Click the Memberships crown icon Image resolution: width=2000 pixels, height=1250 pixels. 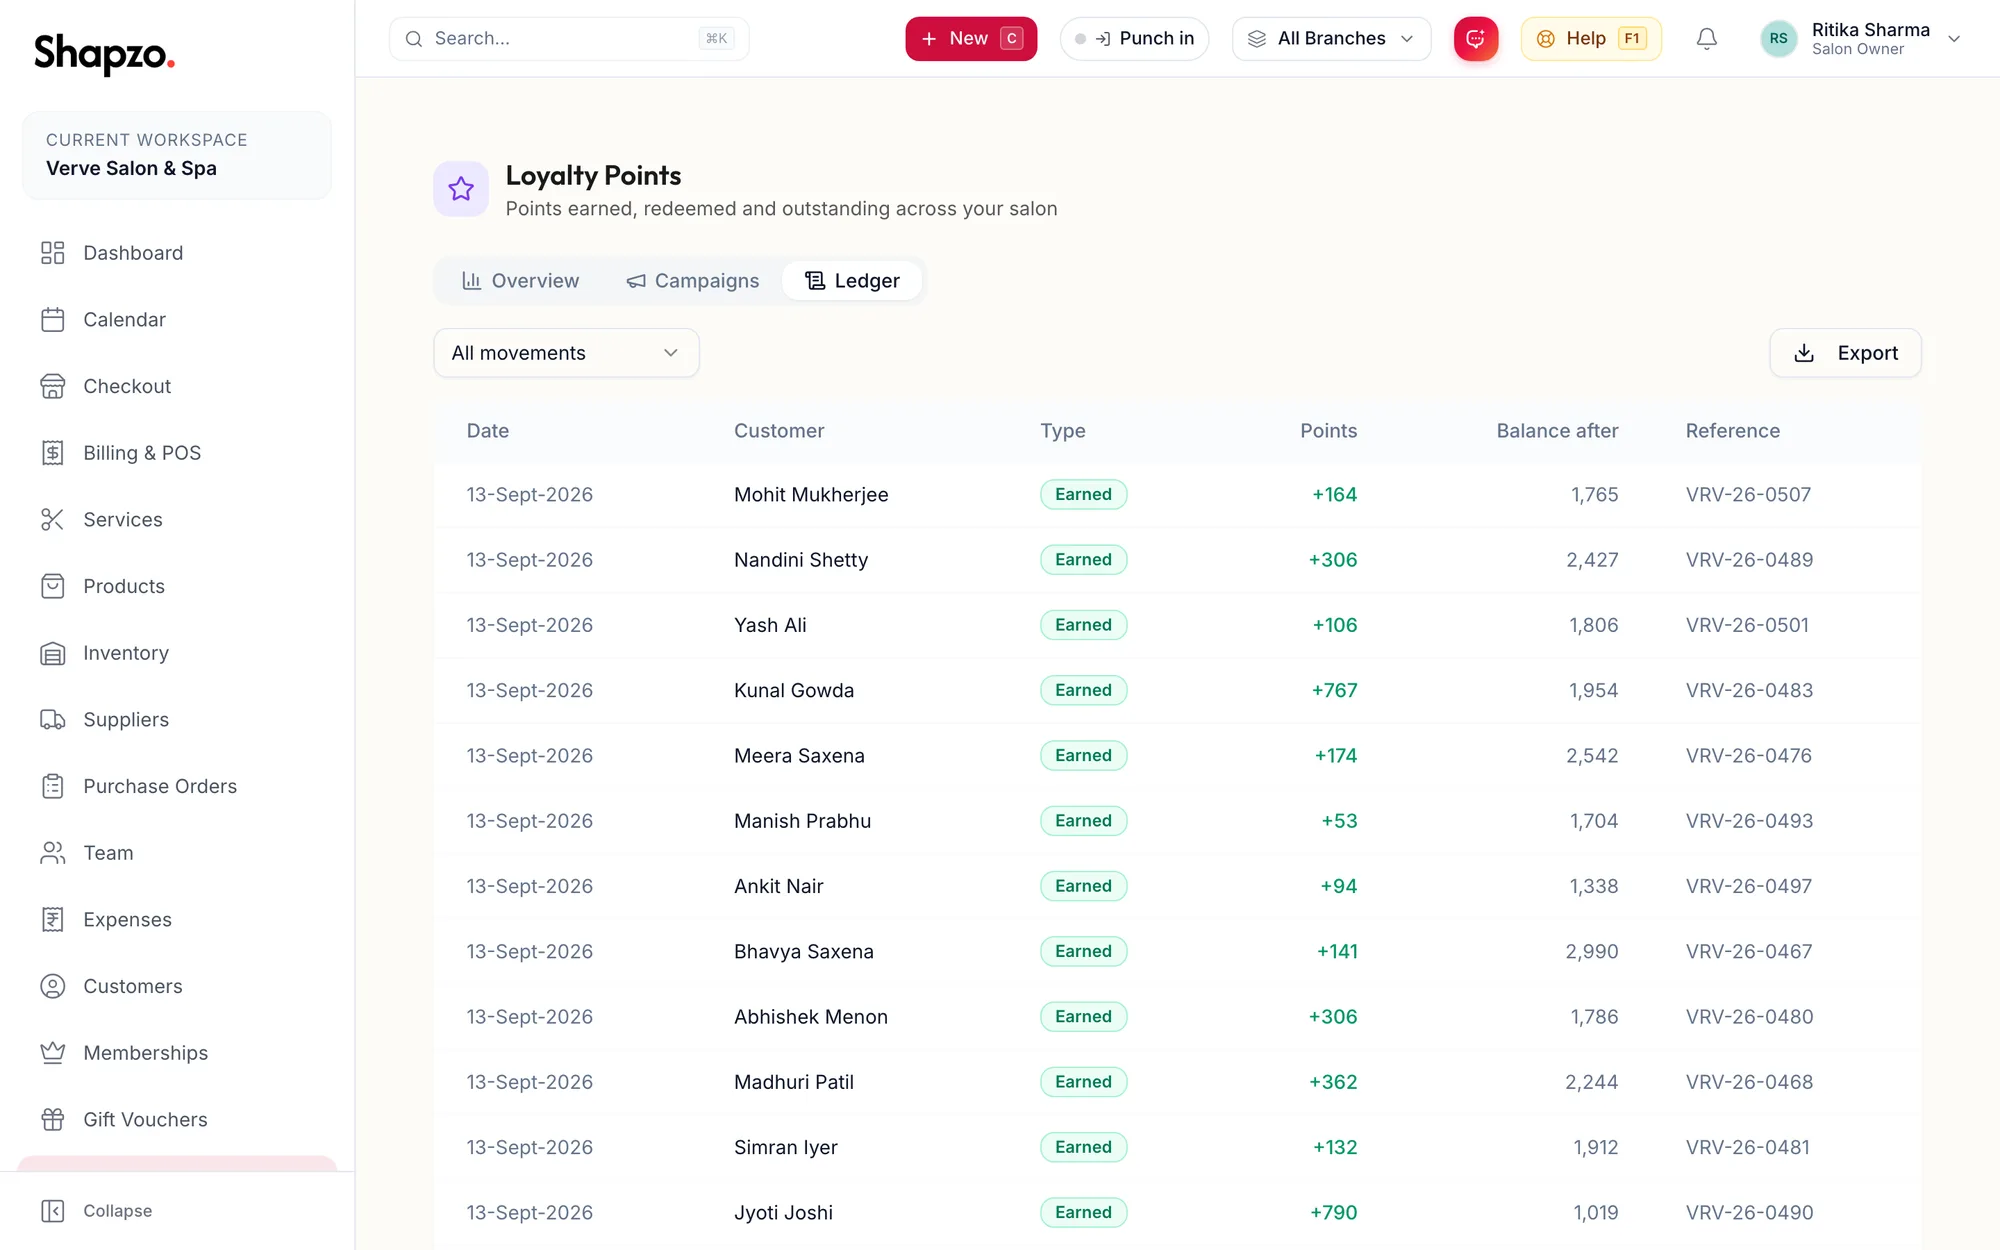pyautogui.click(x=53, y=1053)
